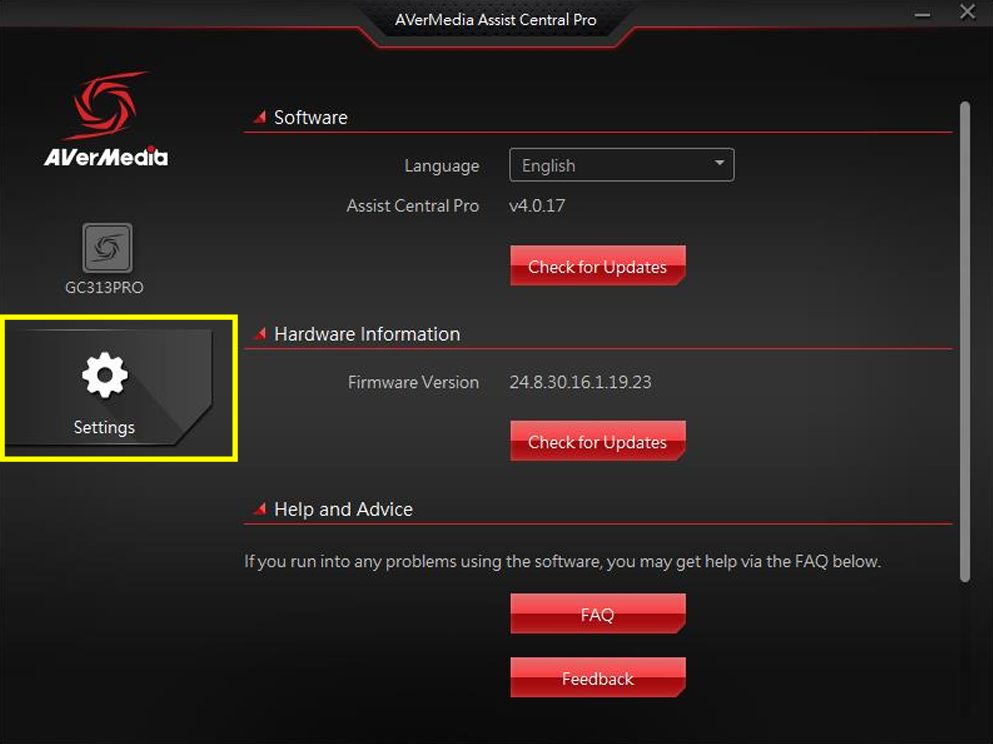Viewport: 993px width, 744px height.
Task: Click the Firmware Version label
Action: pyautogui.click(x=413, y=382)
